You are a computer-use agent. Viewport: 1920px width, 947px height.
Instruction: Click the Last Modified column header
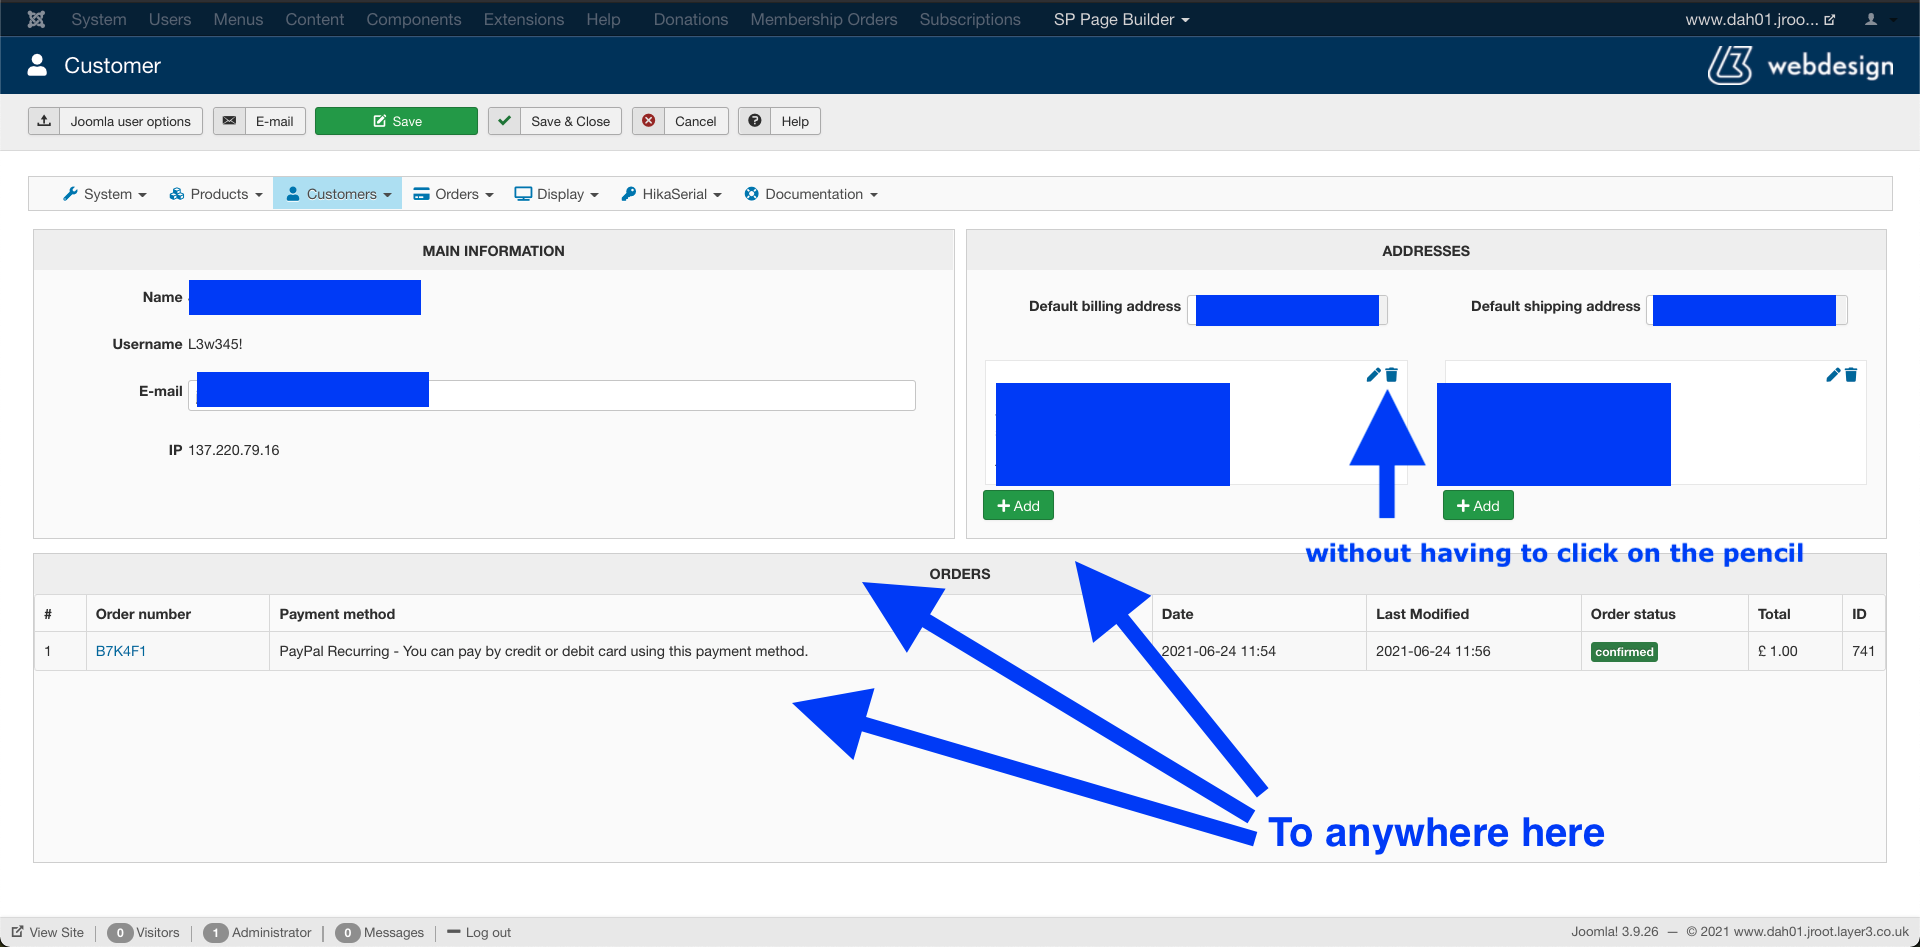pos(1422,614)
